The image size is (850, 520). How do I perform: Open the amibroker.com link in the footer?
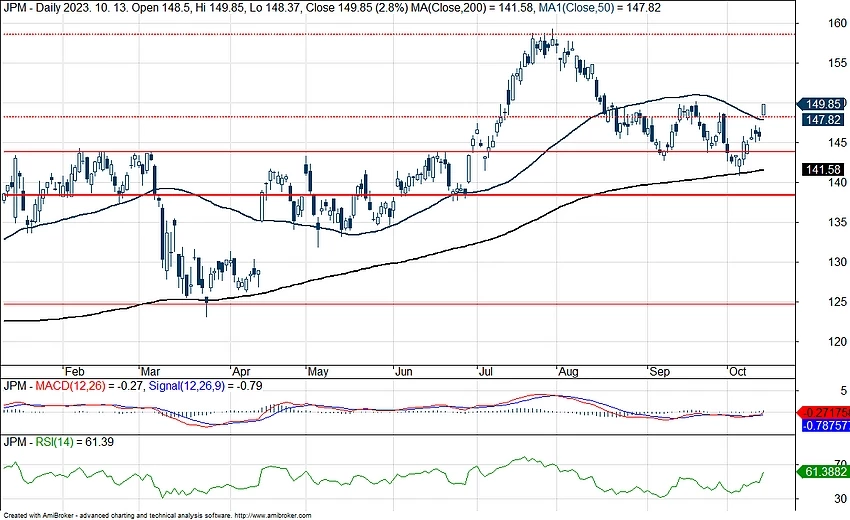coord(273,515)
